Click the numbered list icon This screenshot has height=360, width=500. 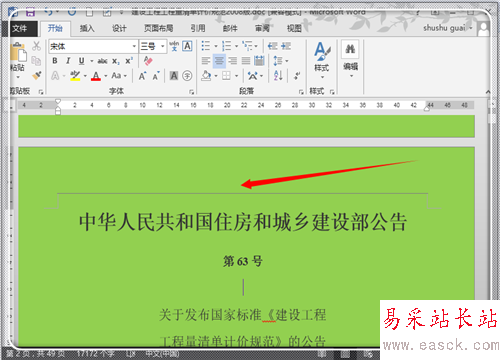click(x=226, y=46)
